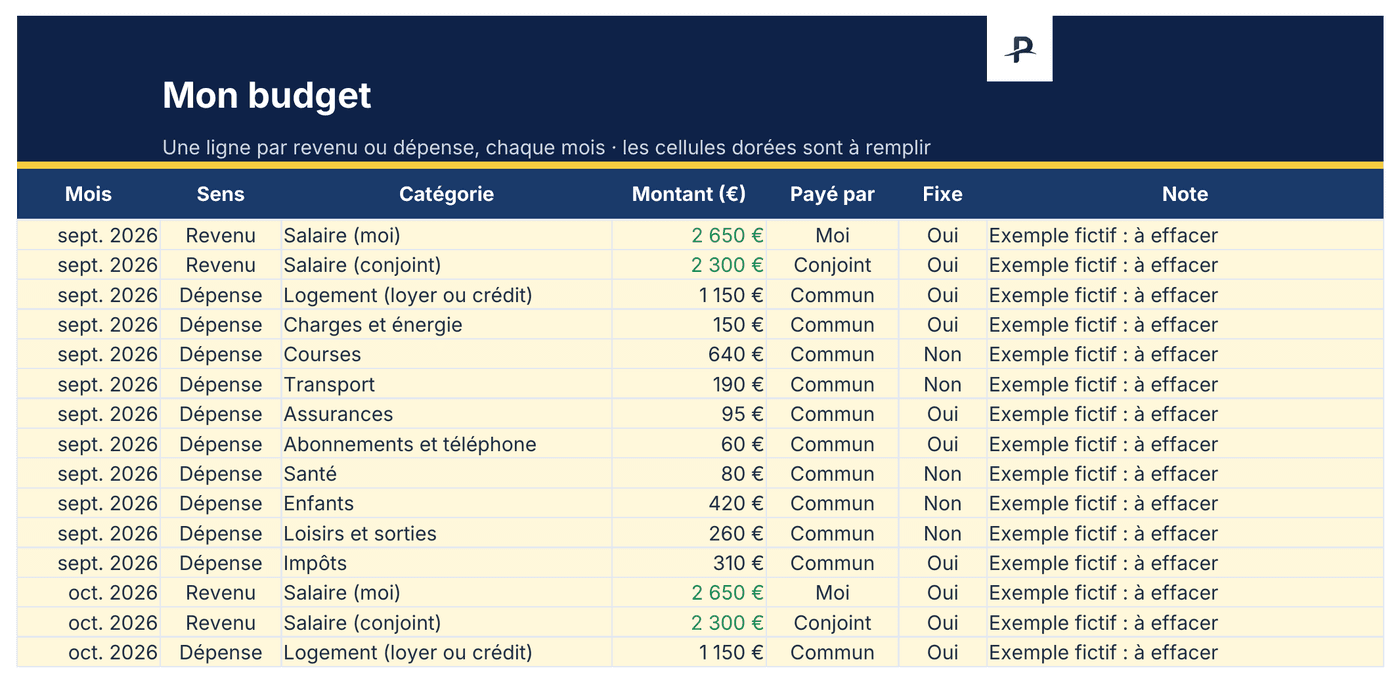Select the "Impôts" category cell
The width and height of the screenshot is (1400, 683).
(x=447, y=563)
